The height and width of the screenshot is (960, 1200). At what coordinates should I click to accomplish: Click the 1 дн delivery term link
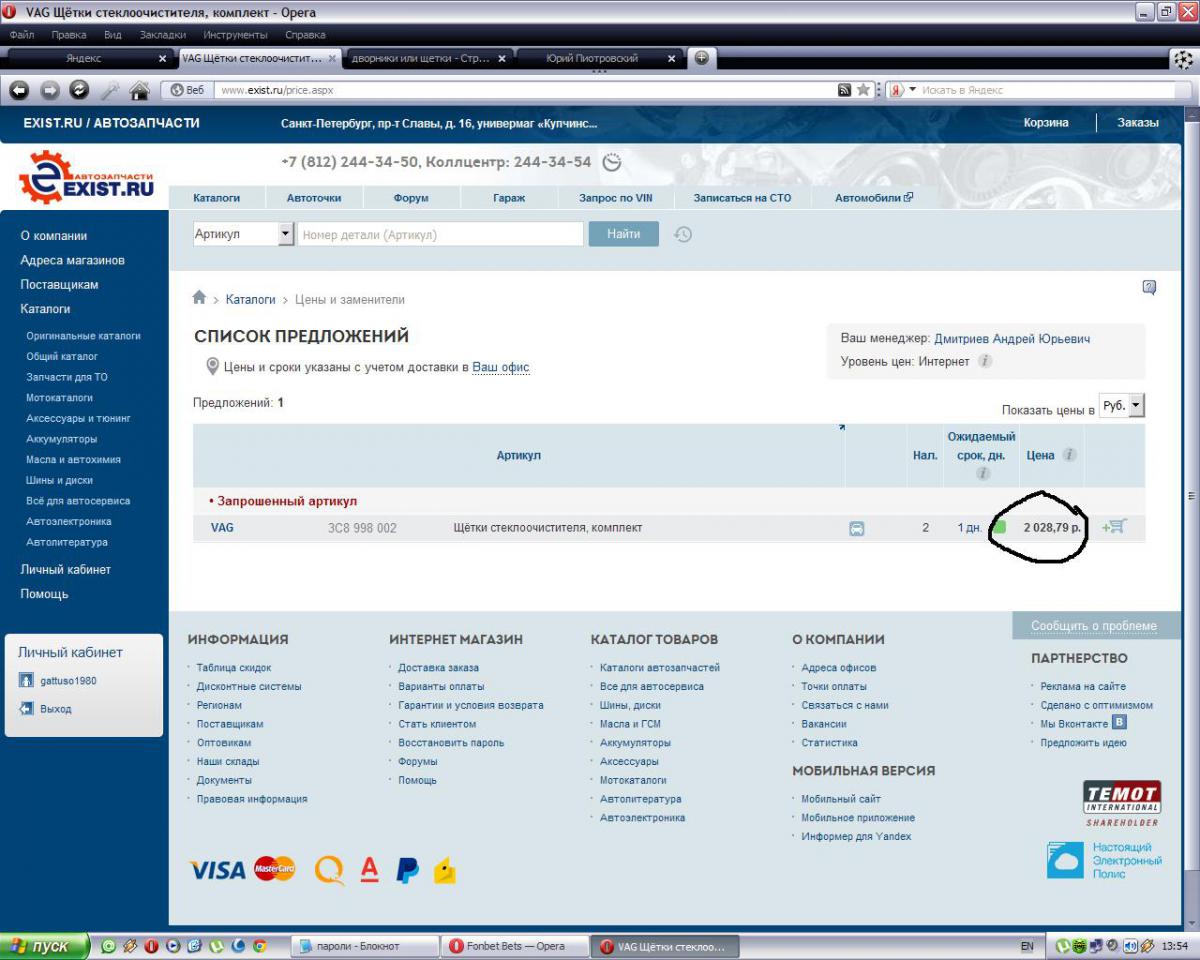(x=968, y=528)
